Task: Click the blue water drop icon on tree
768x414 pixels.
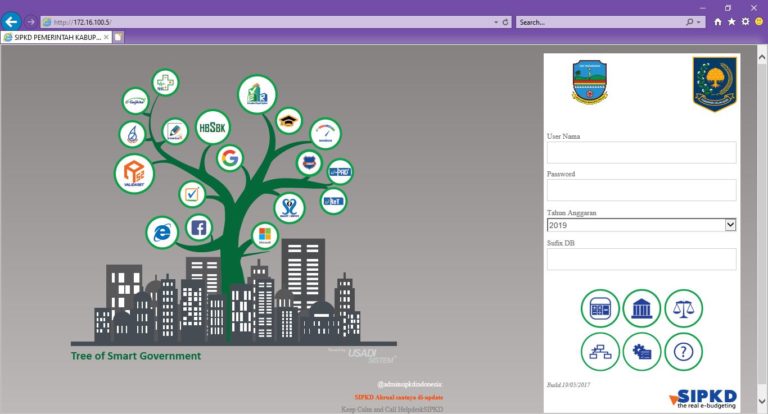Action: tap(132, 134)
